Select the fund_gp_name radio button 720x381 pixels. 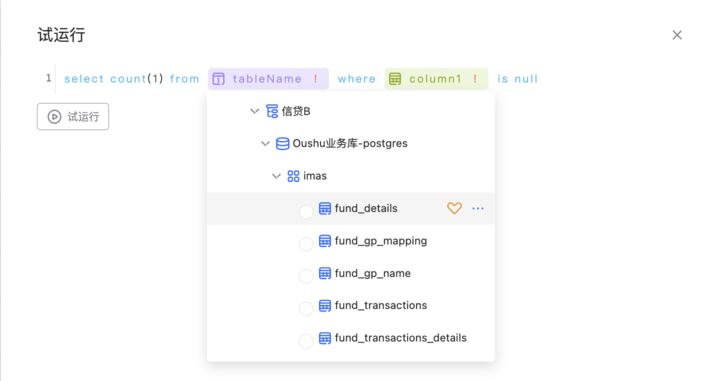306,276
